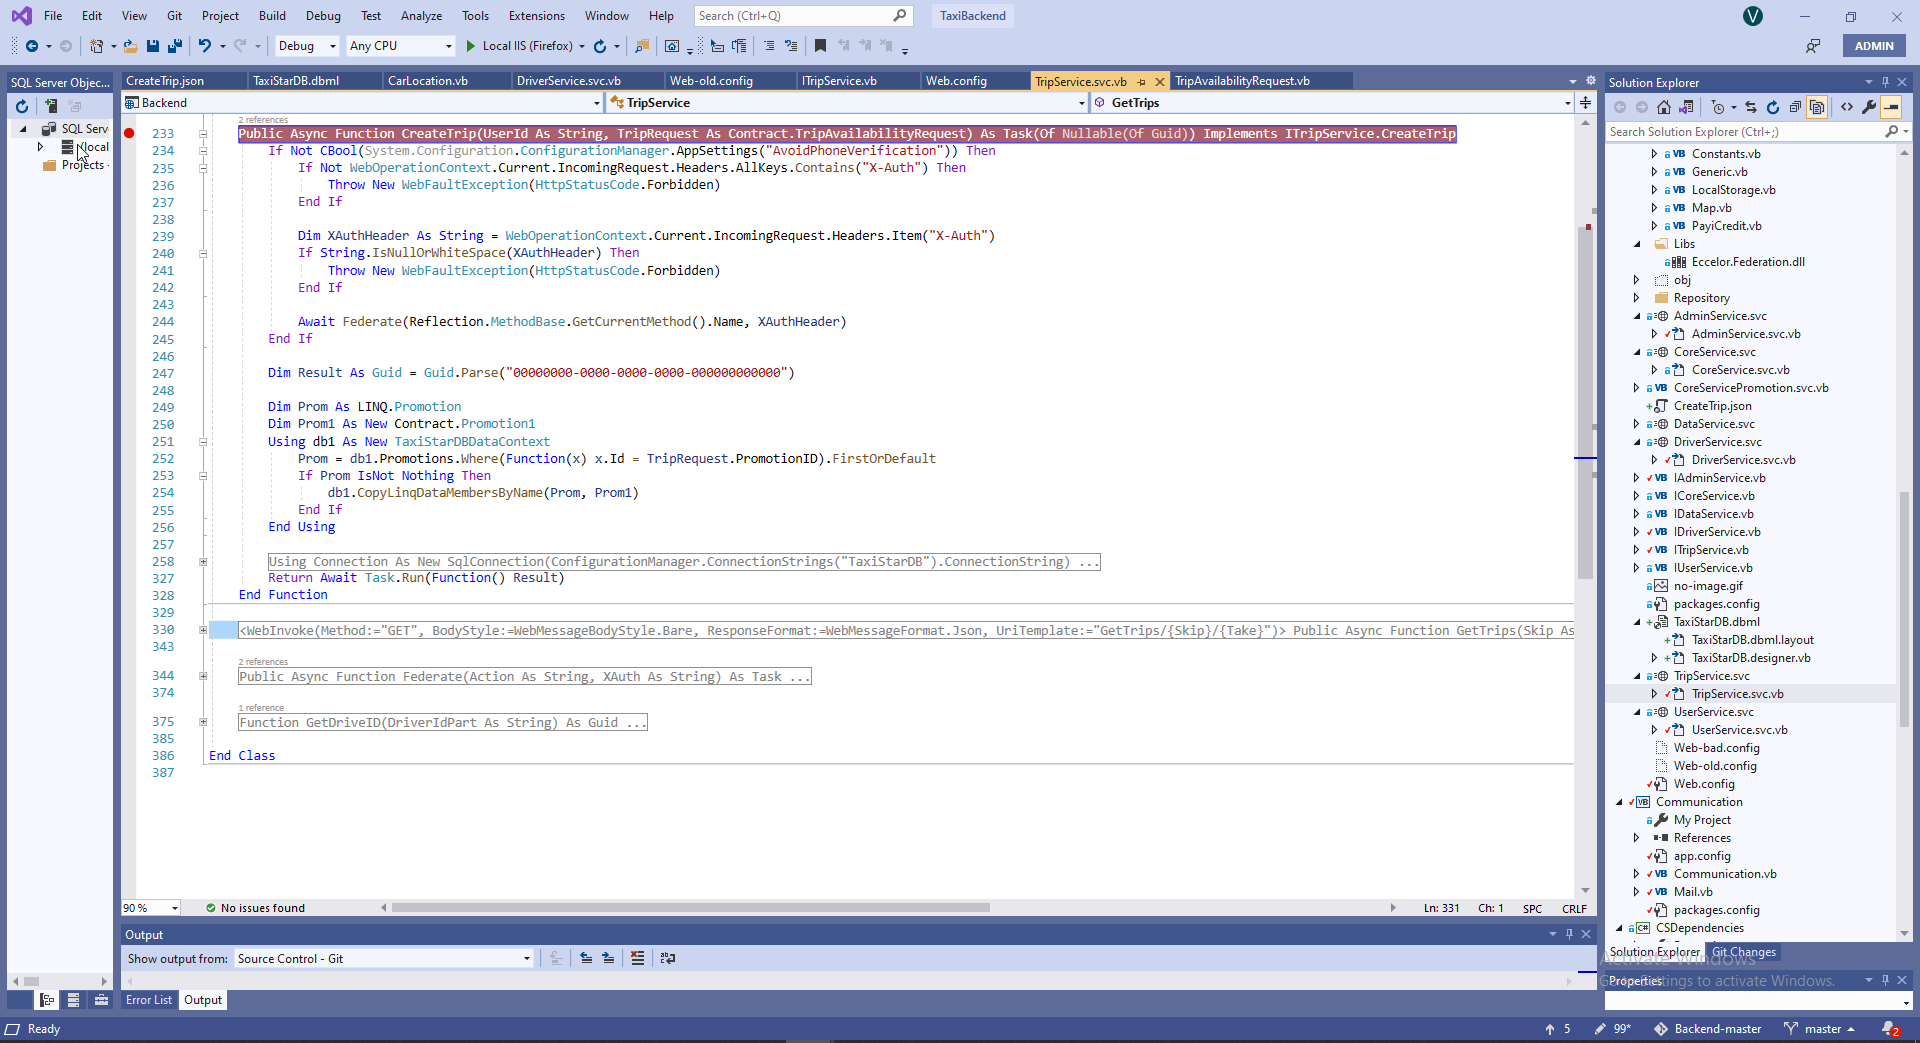Collapse the Communication project node
The height and width of the screenshot is (1043, 1920).
1619,802
